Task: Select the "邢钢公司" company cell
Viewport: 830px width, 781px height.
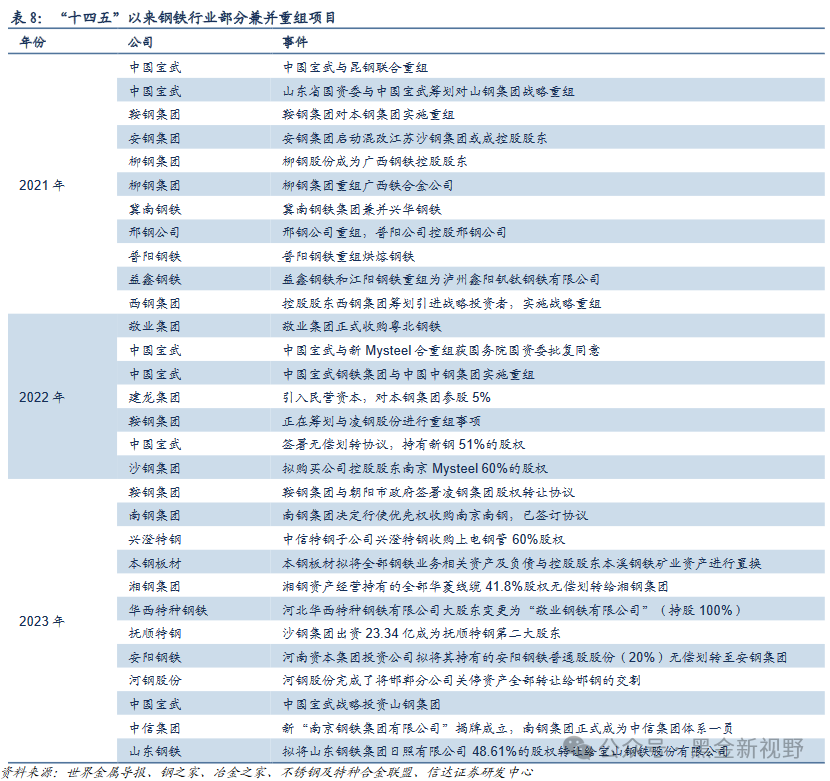Action: pyautogui.click(x=155, y=232)
